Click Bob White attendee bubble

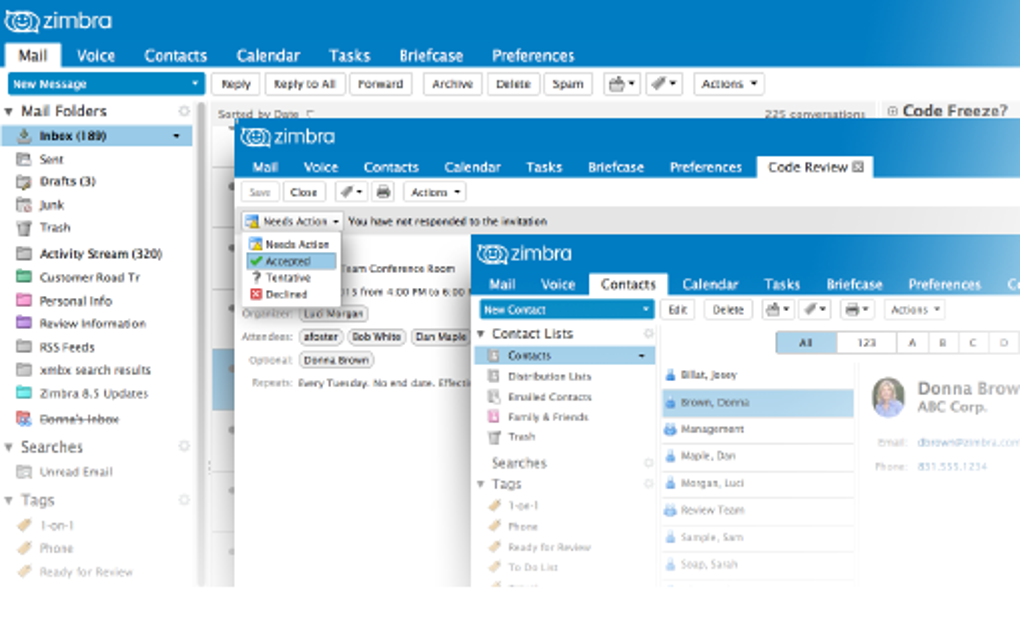coord(377,337)
